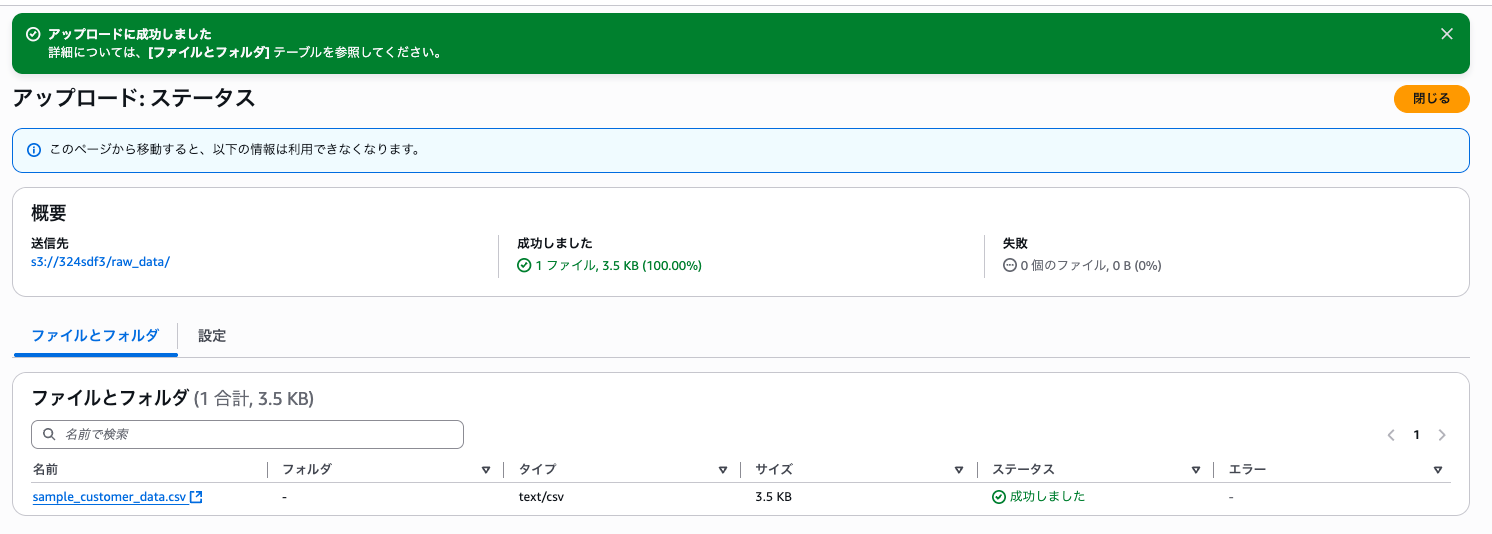This screenshot has height=534, width=1492.
Task: Go to next page with right chevron
Action: [x=1441, y=435]
